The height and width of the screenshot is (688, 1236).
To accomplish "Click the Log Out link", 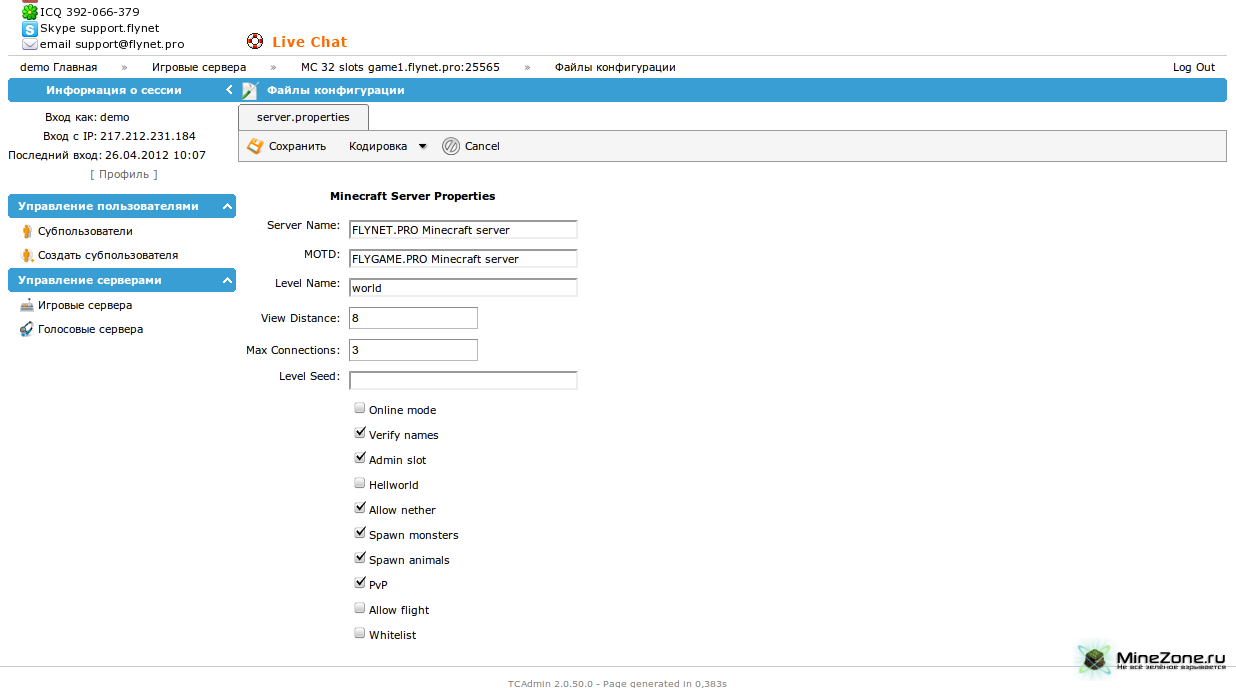I will pos(1193,68).
